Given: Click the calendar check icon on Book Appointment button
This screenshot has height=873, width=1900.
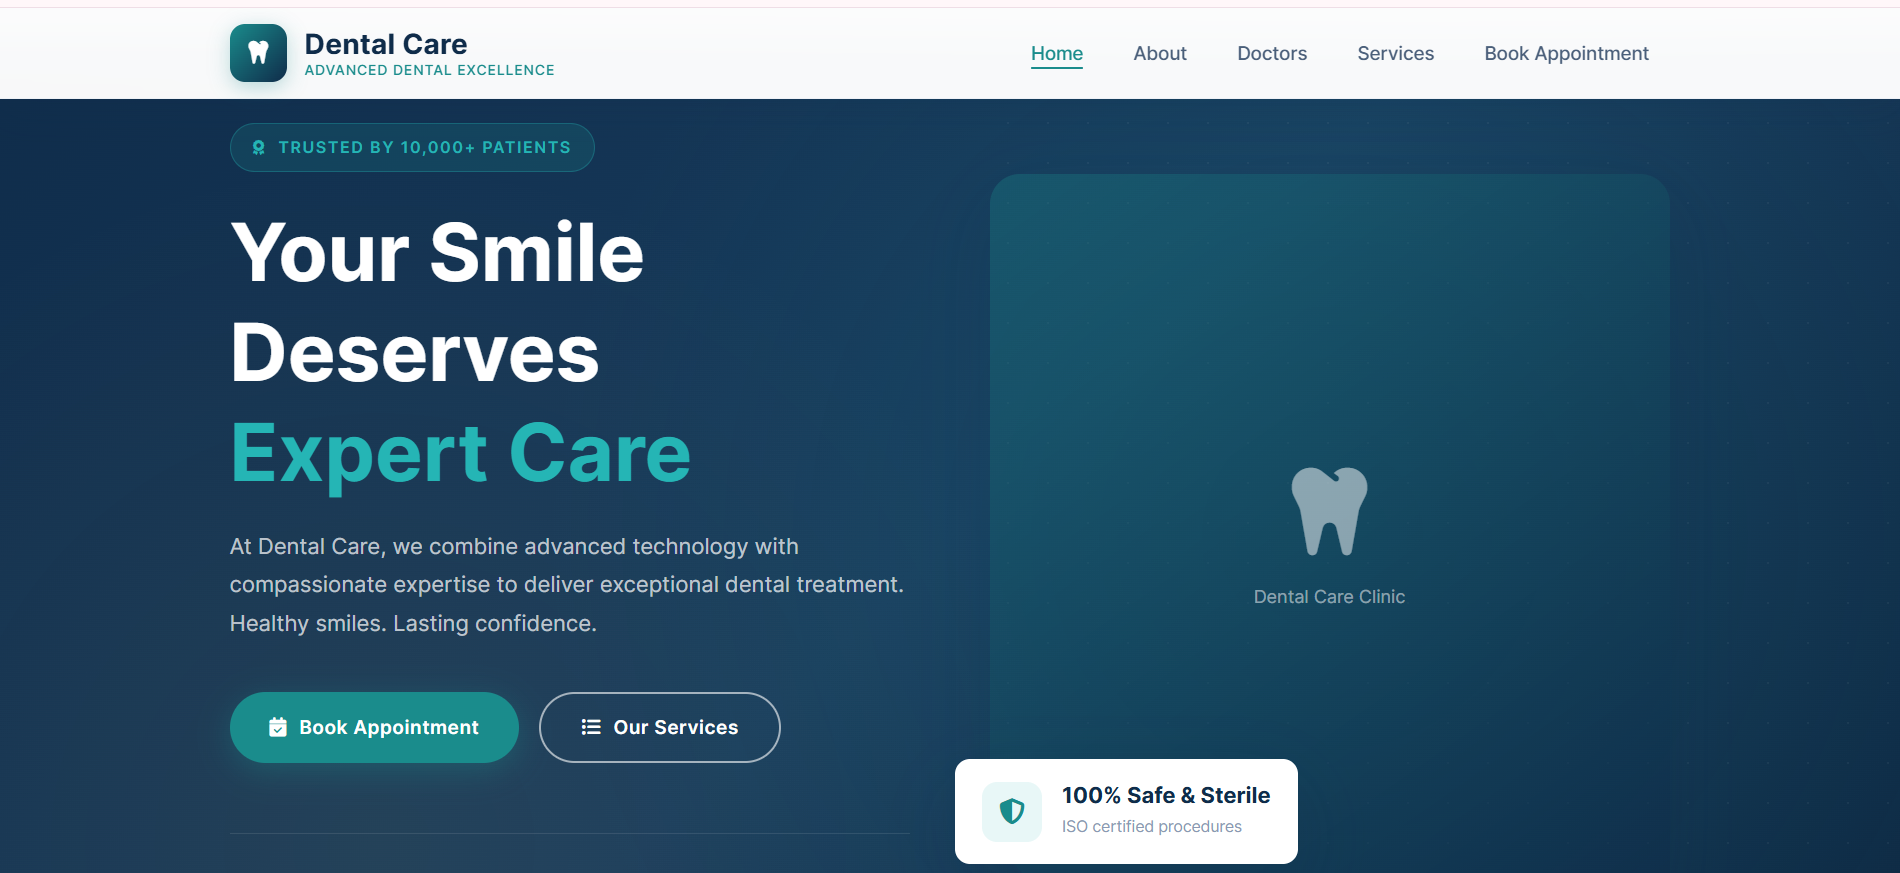Looking at the screenshot, I should click(278, 727).
